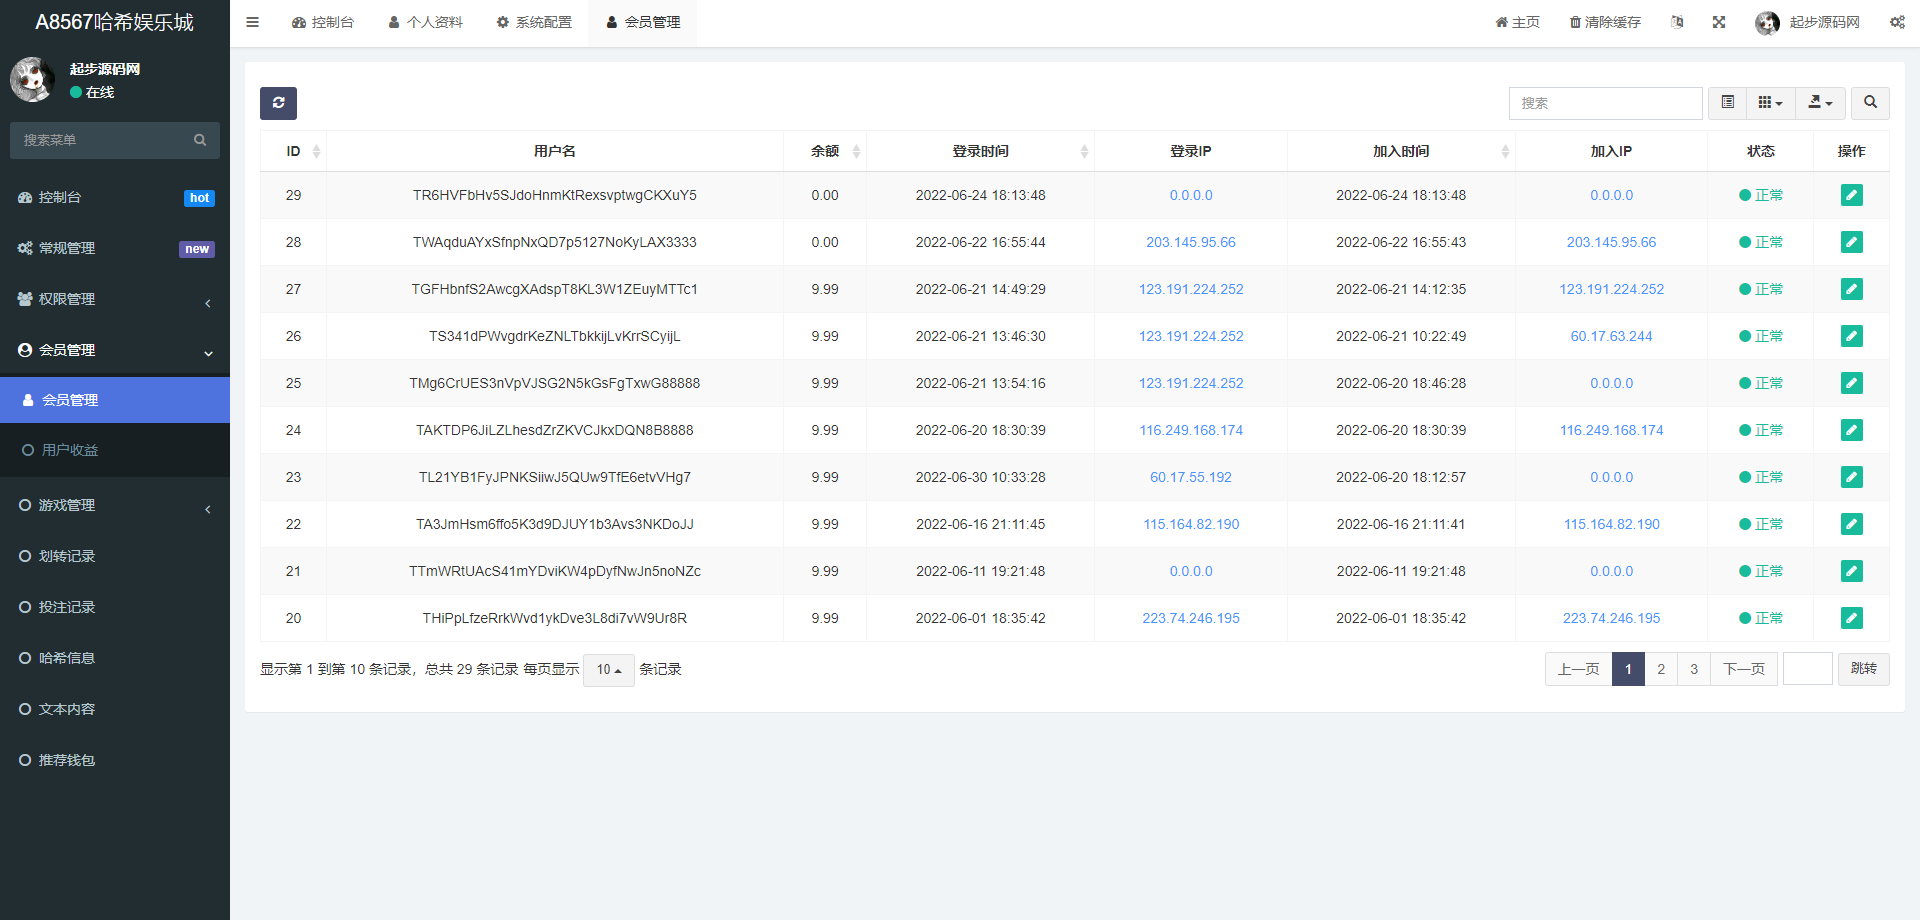Open the export data dropdown
The height and width of the screenshot is (920, 1920).
[1820, 103]
